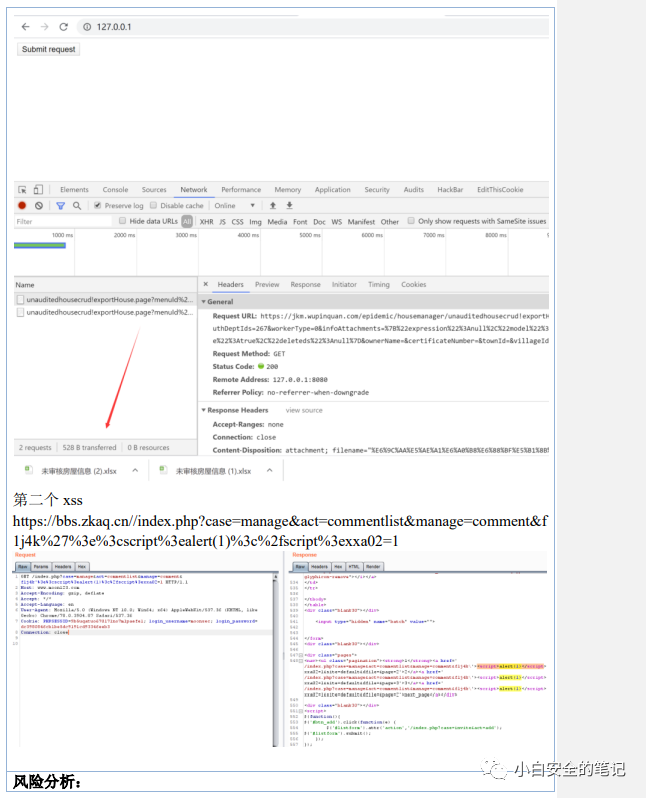This screenshot has height=798, width=646.
Task: Filter requests by XHR
Action: coord(207,222)
